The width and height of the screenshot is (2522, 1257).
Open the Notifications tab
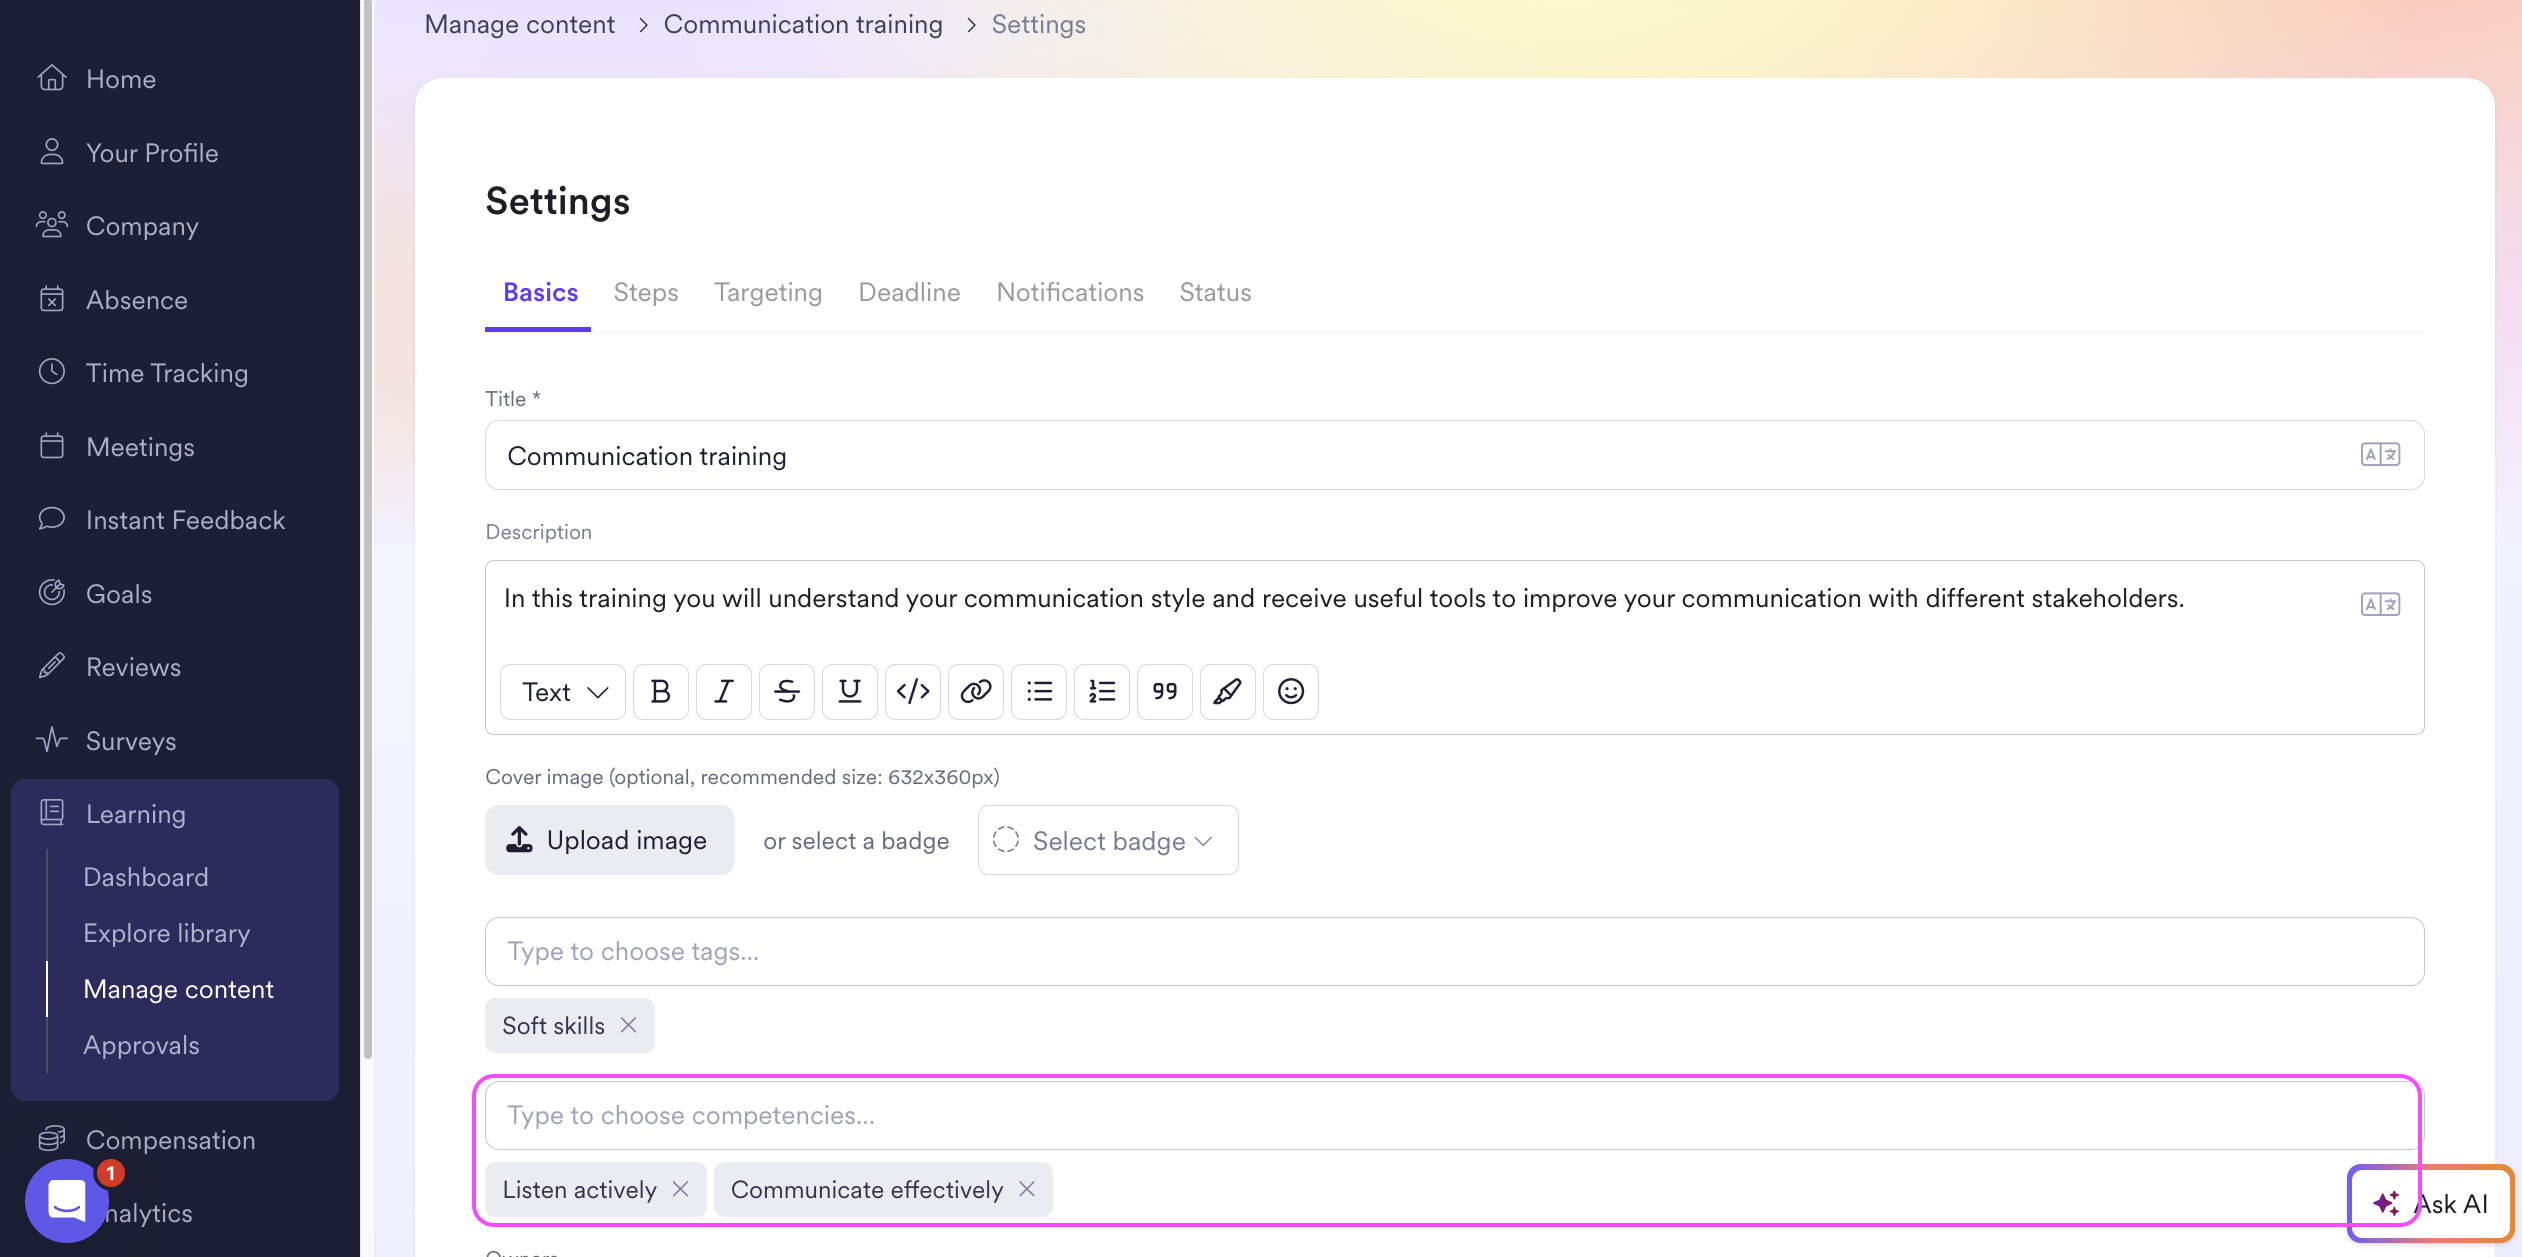(1069, 292)
